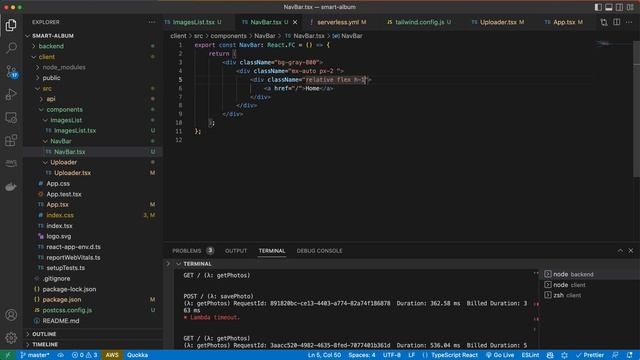Customize layout icon in title bar
Image resolution: width=640 pixels, height=360 pixels.
(x=630, y=7)
